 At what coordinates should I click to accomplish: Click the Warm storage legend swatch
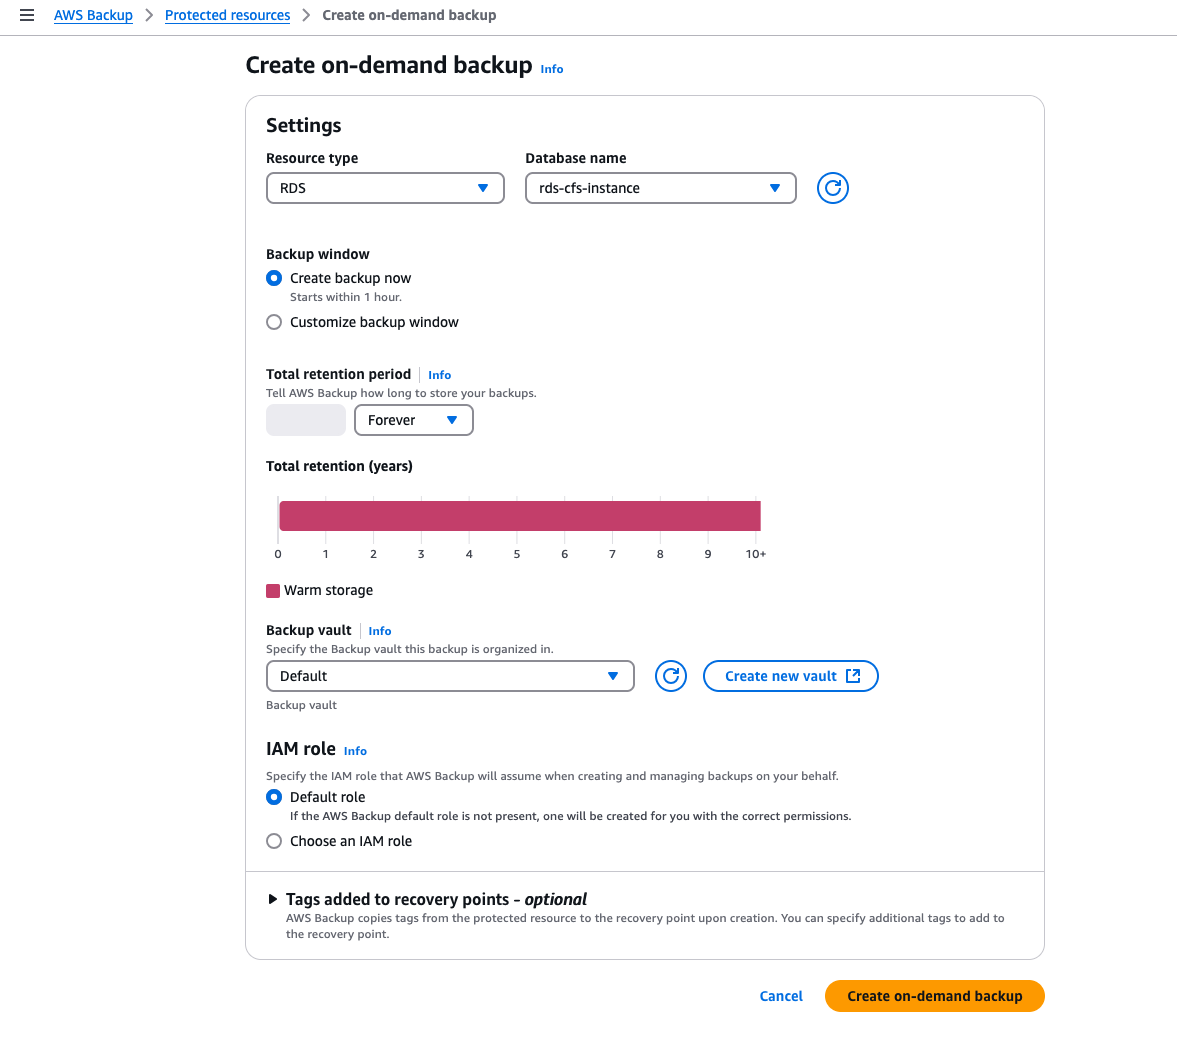273,591
